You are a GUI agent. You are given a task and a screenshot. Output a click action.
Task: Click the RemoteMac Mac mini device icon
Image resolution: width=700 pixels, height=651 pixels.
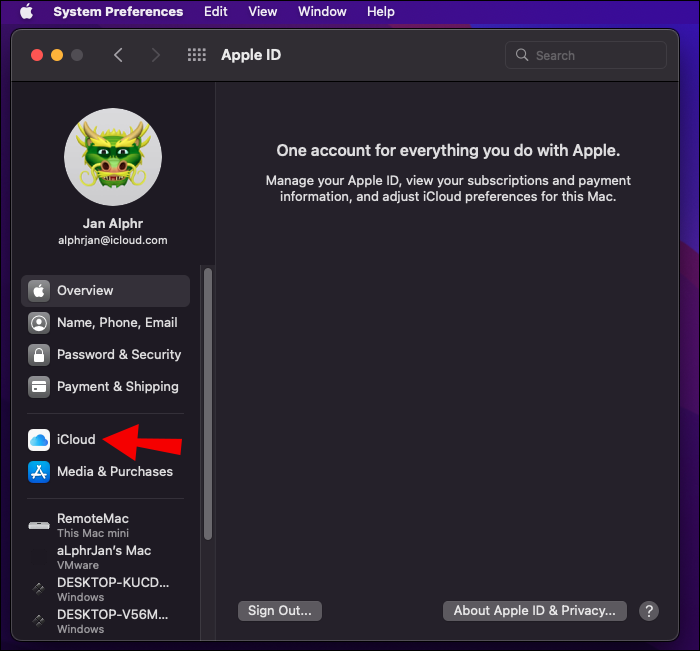click(39, 525)
